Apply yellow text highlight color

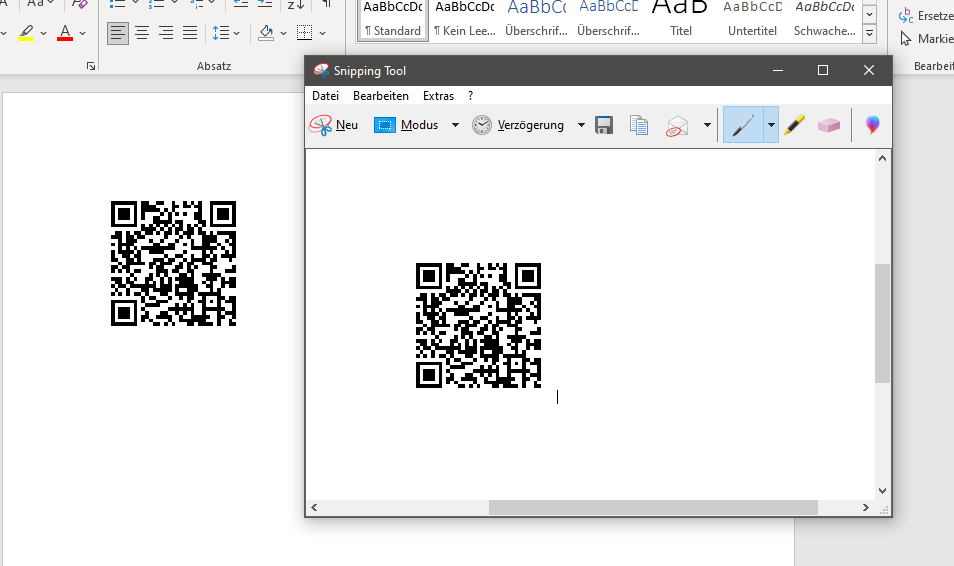coord(26,33)
